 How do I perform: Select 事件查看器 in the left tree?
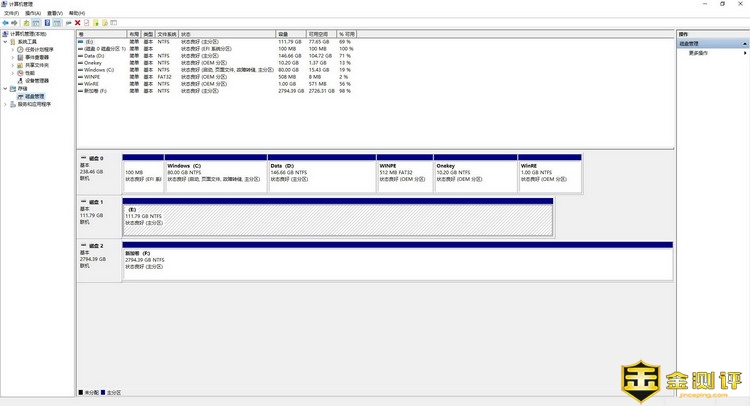click(x=36, y=57)
